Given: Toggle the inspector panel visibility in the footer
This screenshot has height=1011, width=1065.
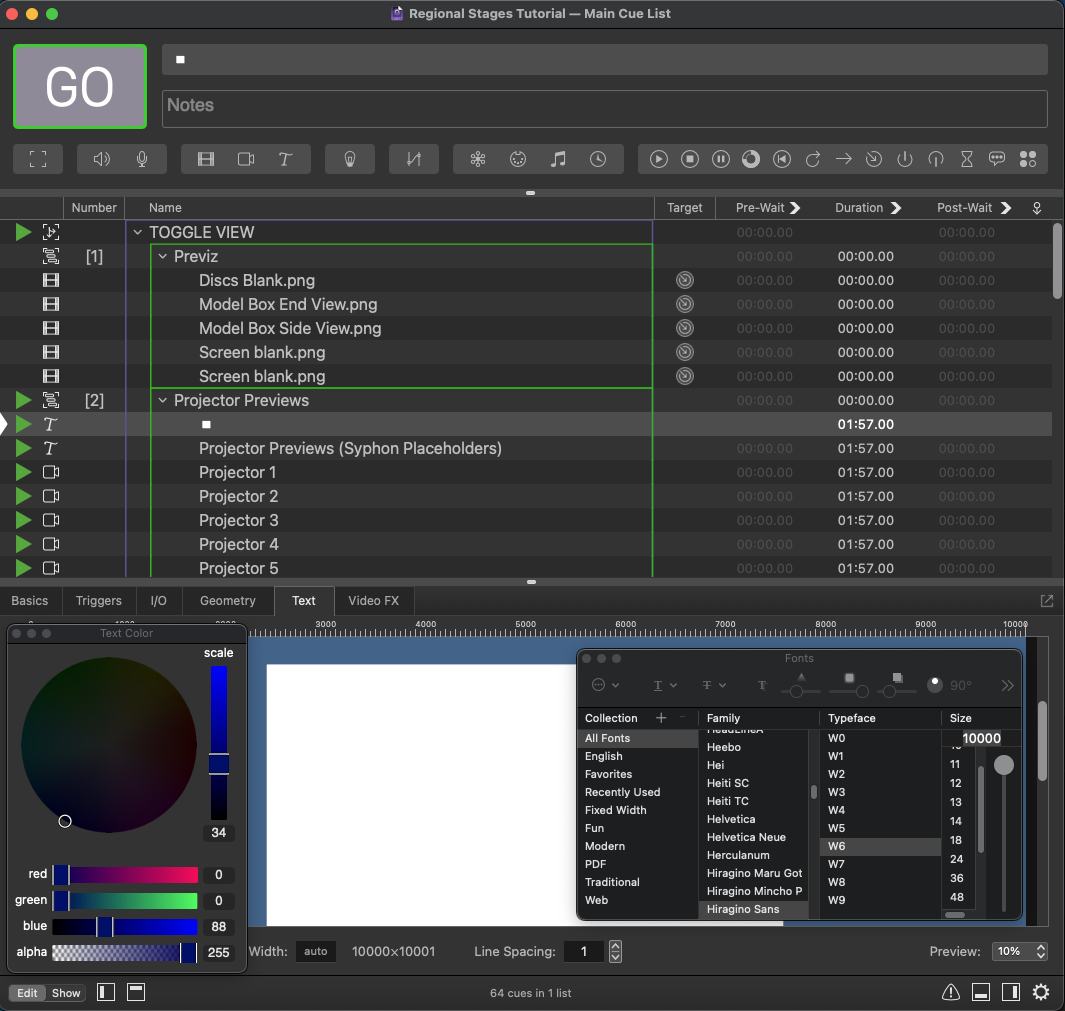Looking at the screenshot, I should click(x=981, y=992).
